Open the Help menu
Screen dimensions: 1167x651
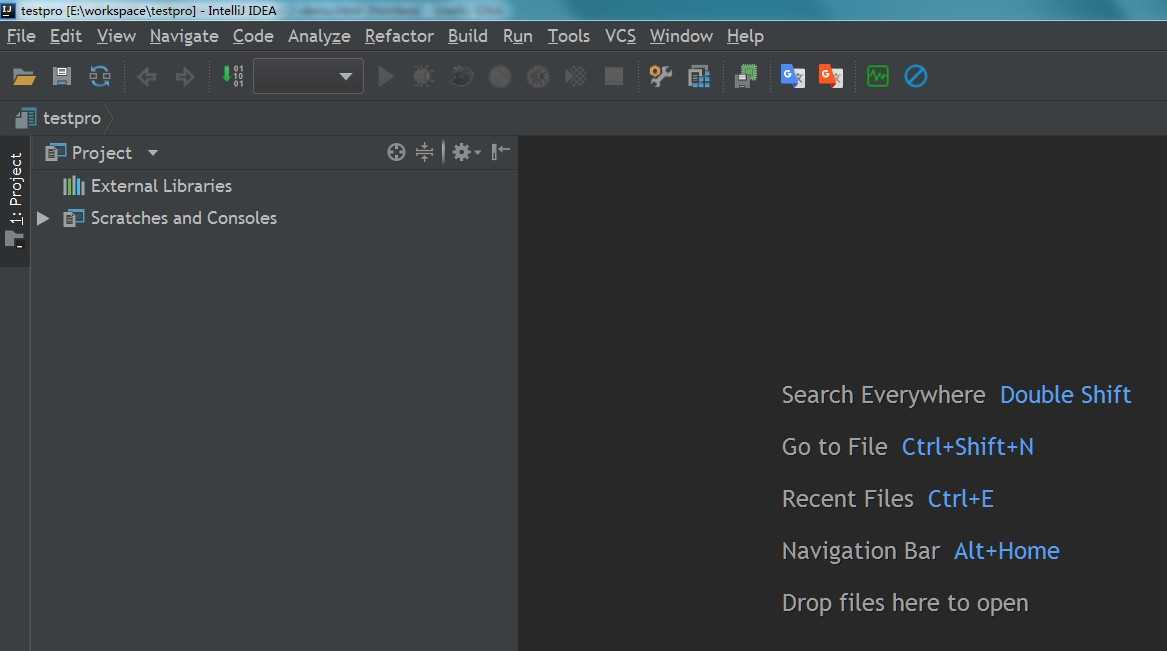[x=745, y=36]
